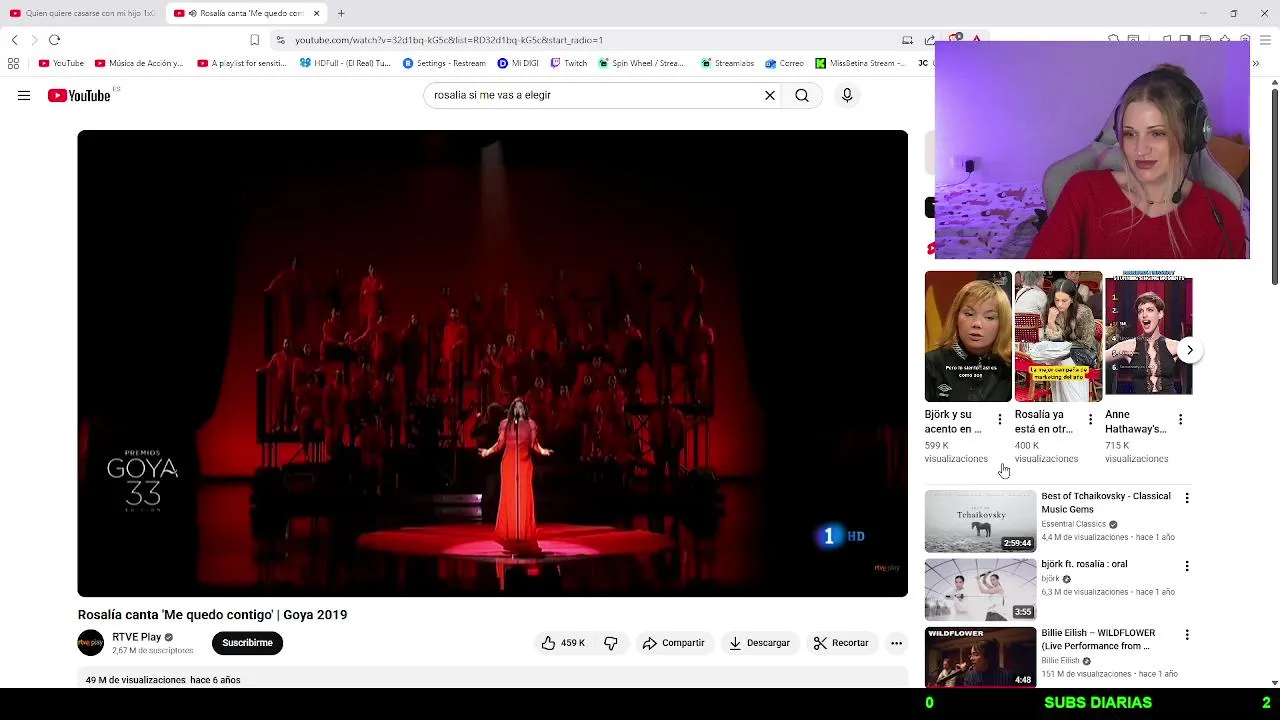Start voice search with the microphone
This screenshot has height=720, width=1280.
click(847, 95)
